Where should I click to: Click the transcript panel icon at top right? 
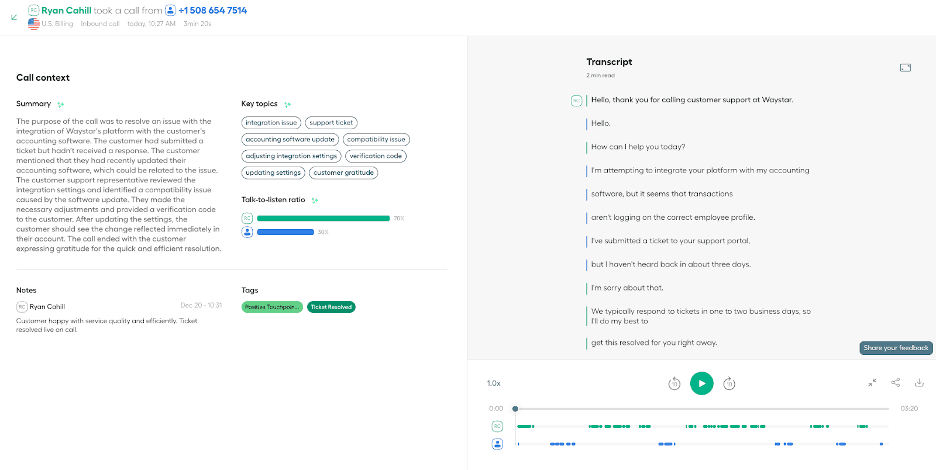905,68
